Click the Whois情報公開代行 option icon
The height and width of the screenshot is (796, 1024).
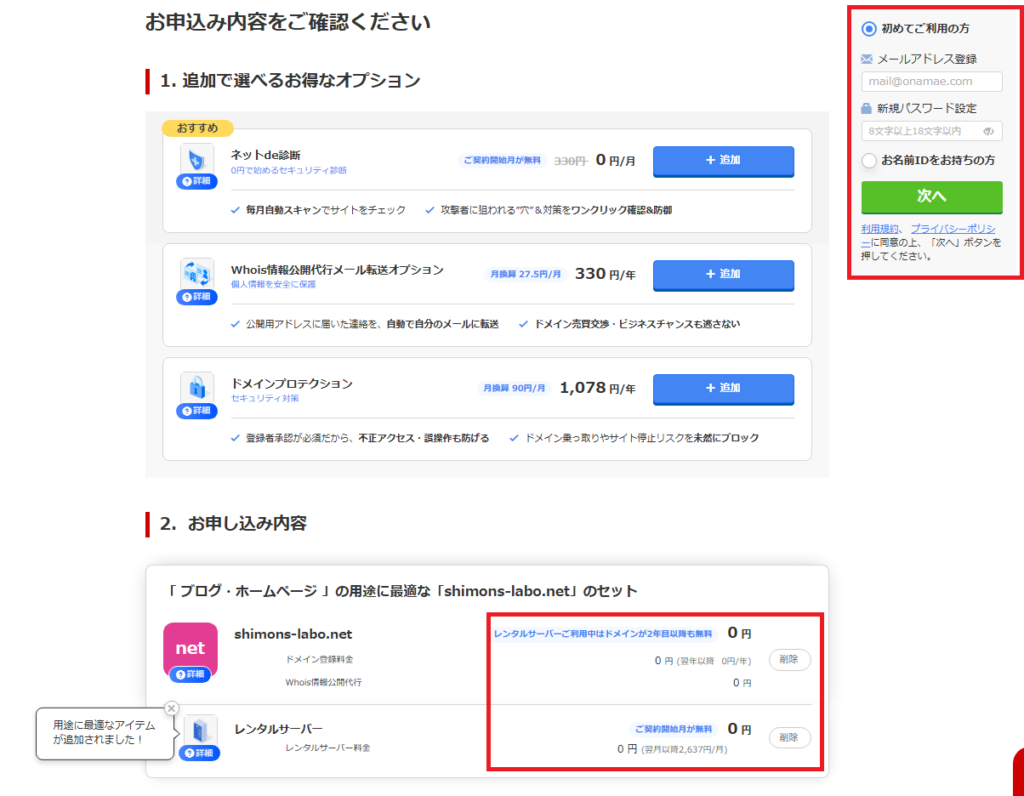click(196, 273)
